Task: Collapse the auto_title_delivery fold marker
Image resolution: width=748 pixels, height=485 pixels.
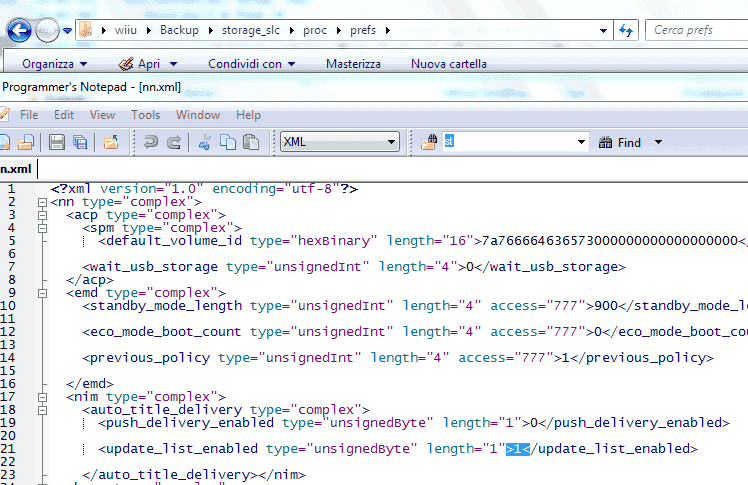Action: [42, 410]
